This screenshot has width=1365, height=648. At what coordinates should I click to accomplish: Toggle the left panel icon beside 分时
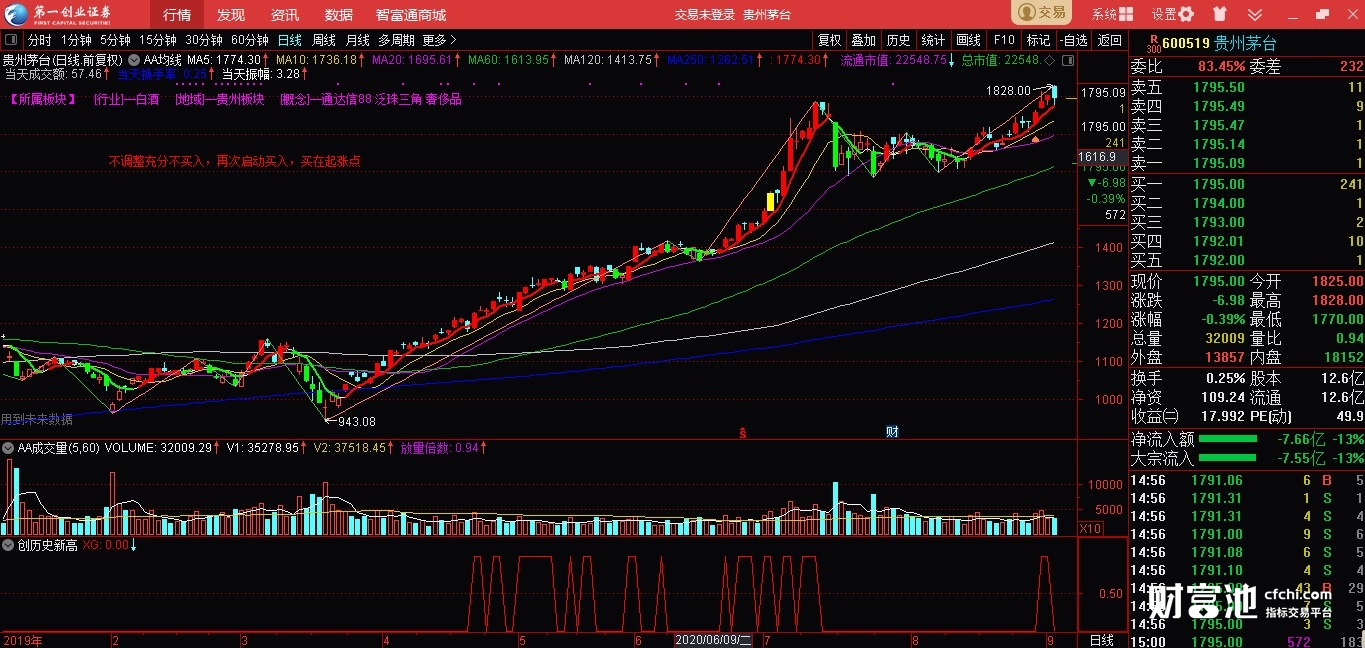pyautogui.click(x=12, y=40)
